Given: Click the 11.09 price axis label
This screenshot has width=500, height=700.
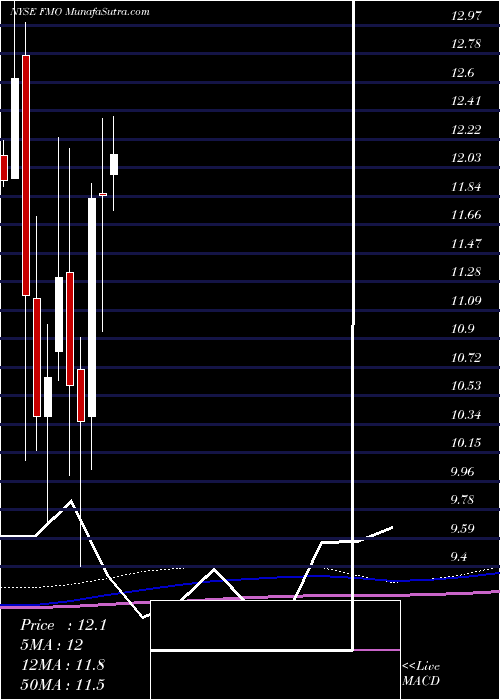Looking at the screenshot, I should (467, 300).
